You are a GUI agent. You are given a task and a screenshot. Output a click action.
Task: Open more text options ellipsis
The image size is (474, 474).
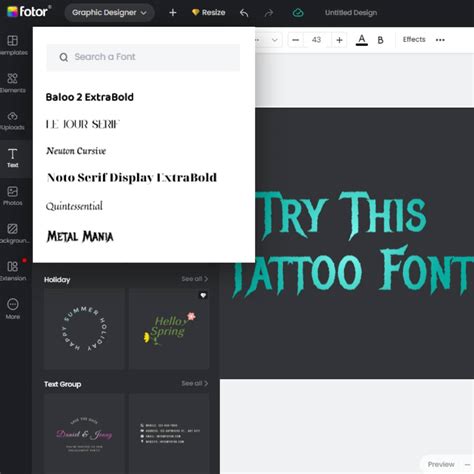440,40
